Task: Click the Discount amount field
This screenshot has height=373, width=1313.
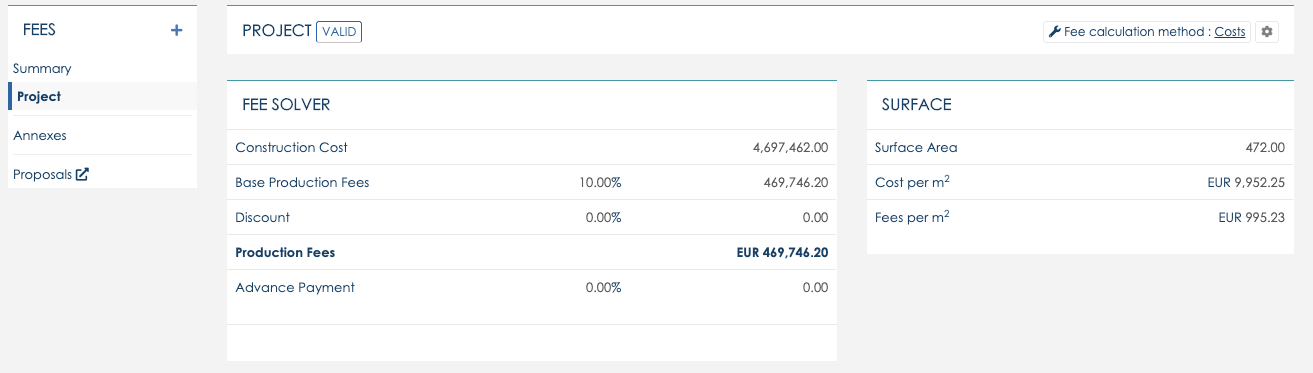Action: 815,218
